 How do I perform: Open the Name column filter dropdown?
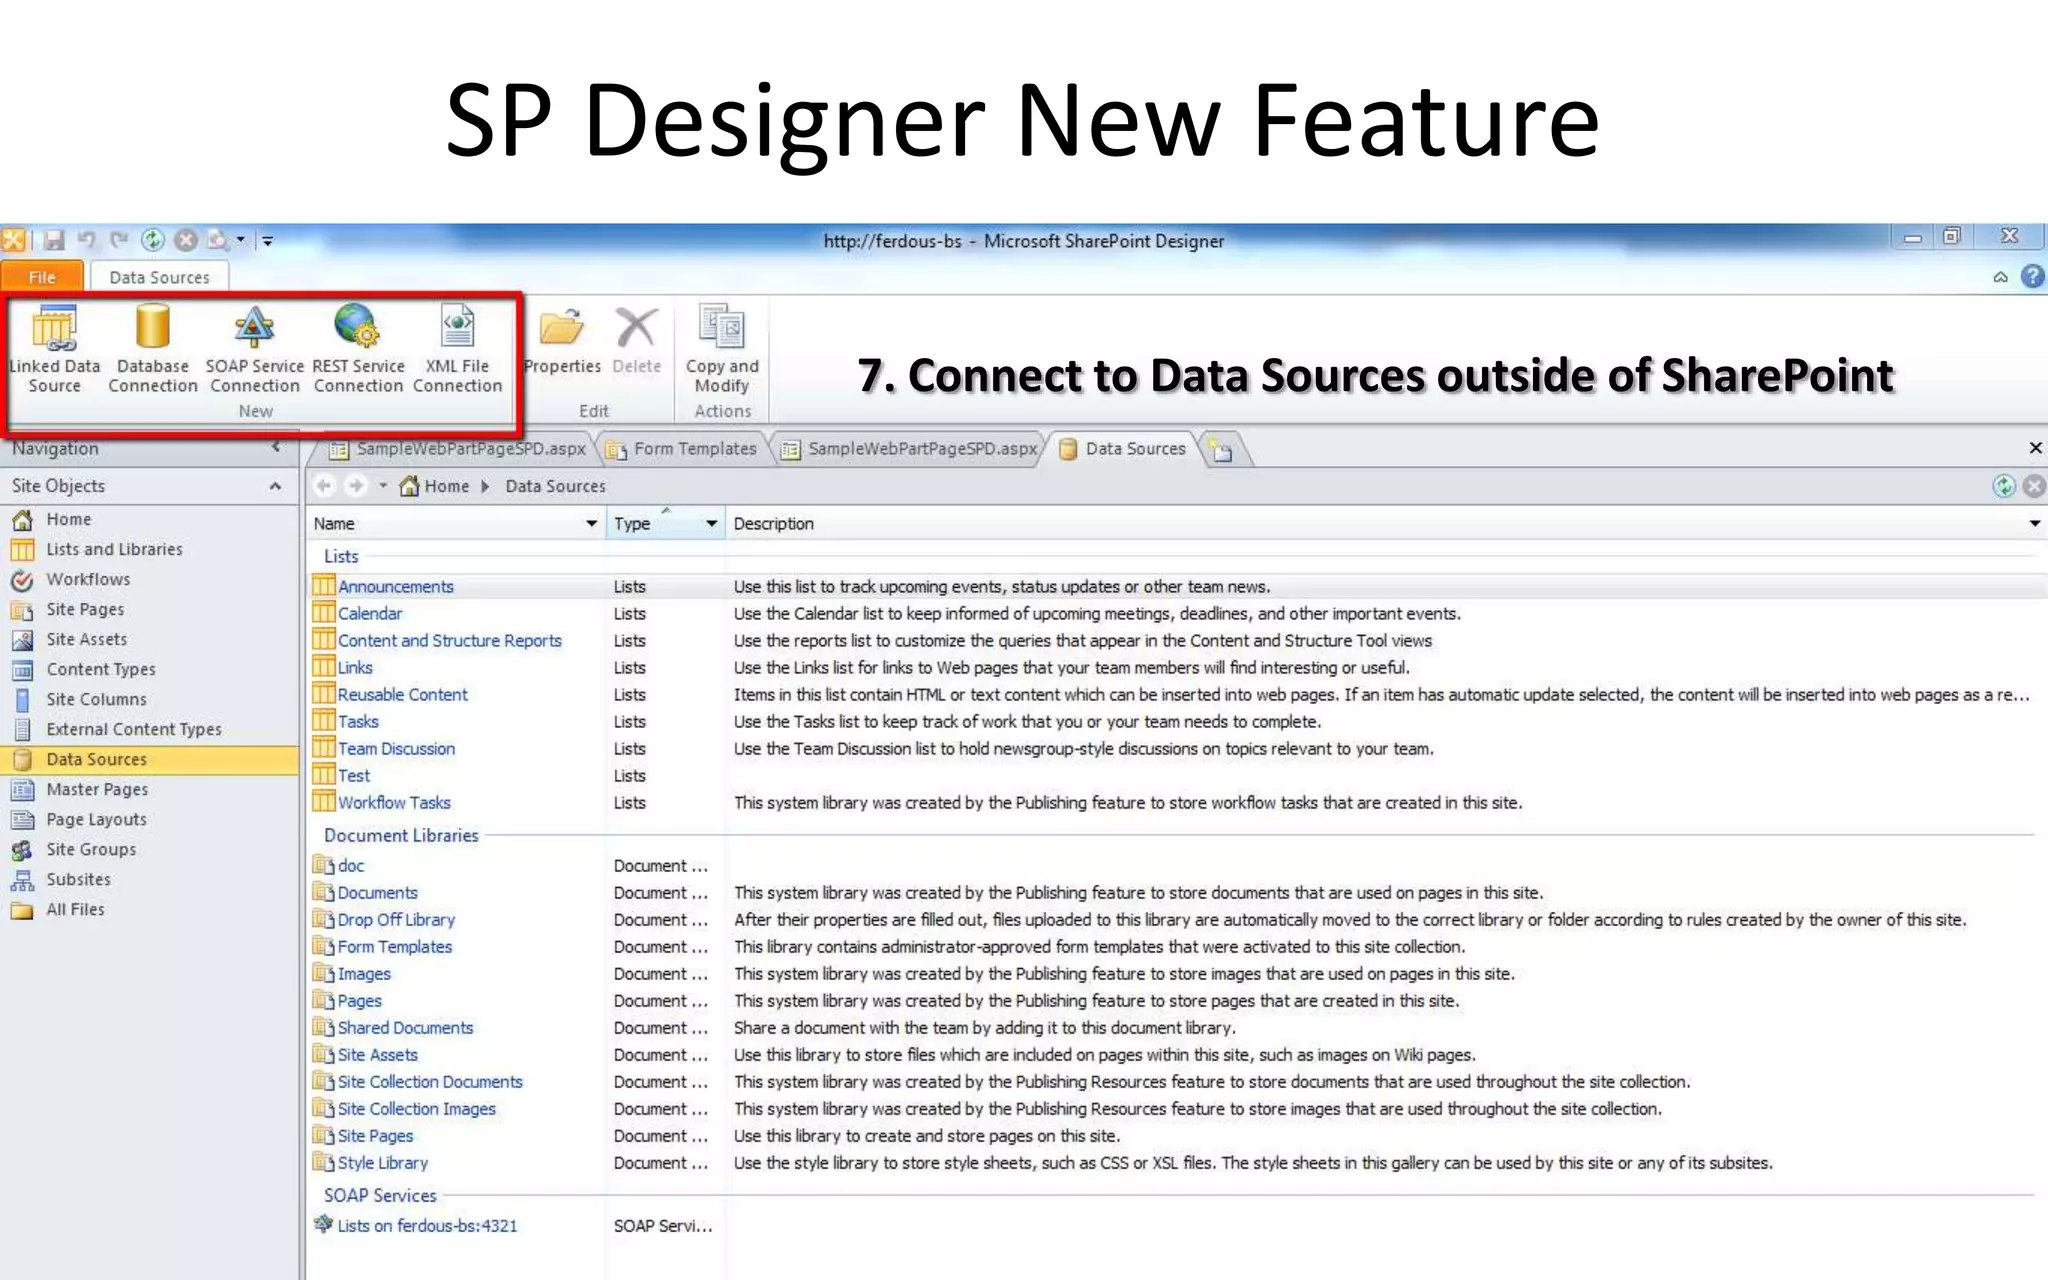[591, 523]
